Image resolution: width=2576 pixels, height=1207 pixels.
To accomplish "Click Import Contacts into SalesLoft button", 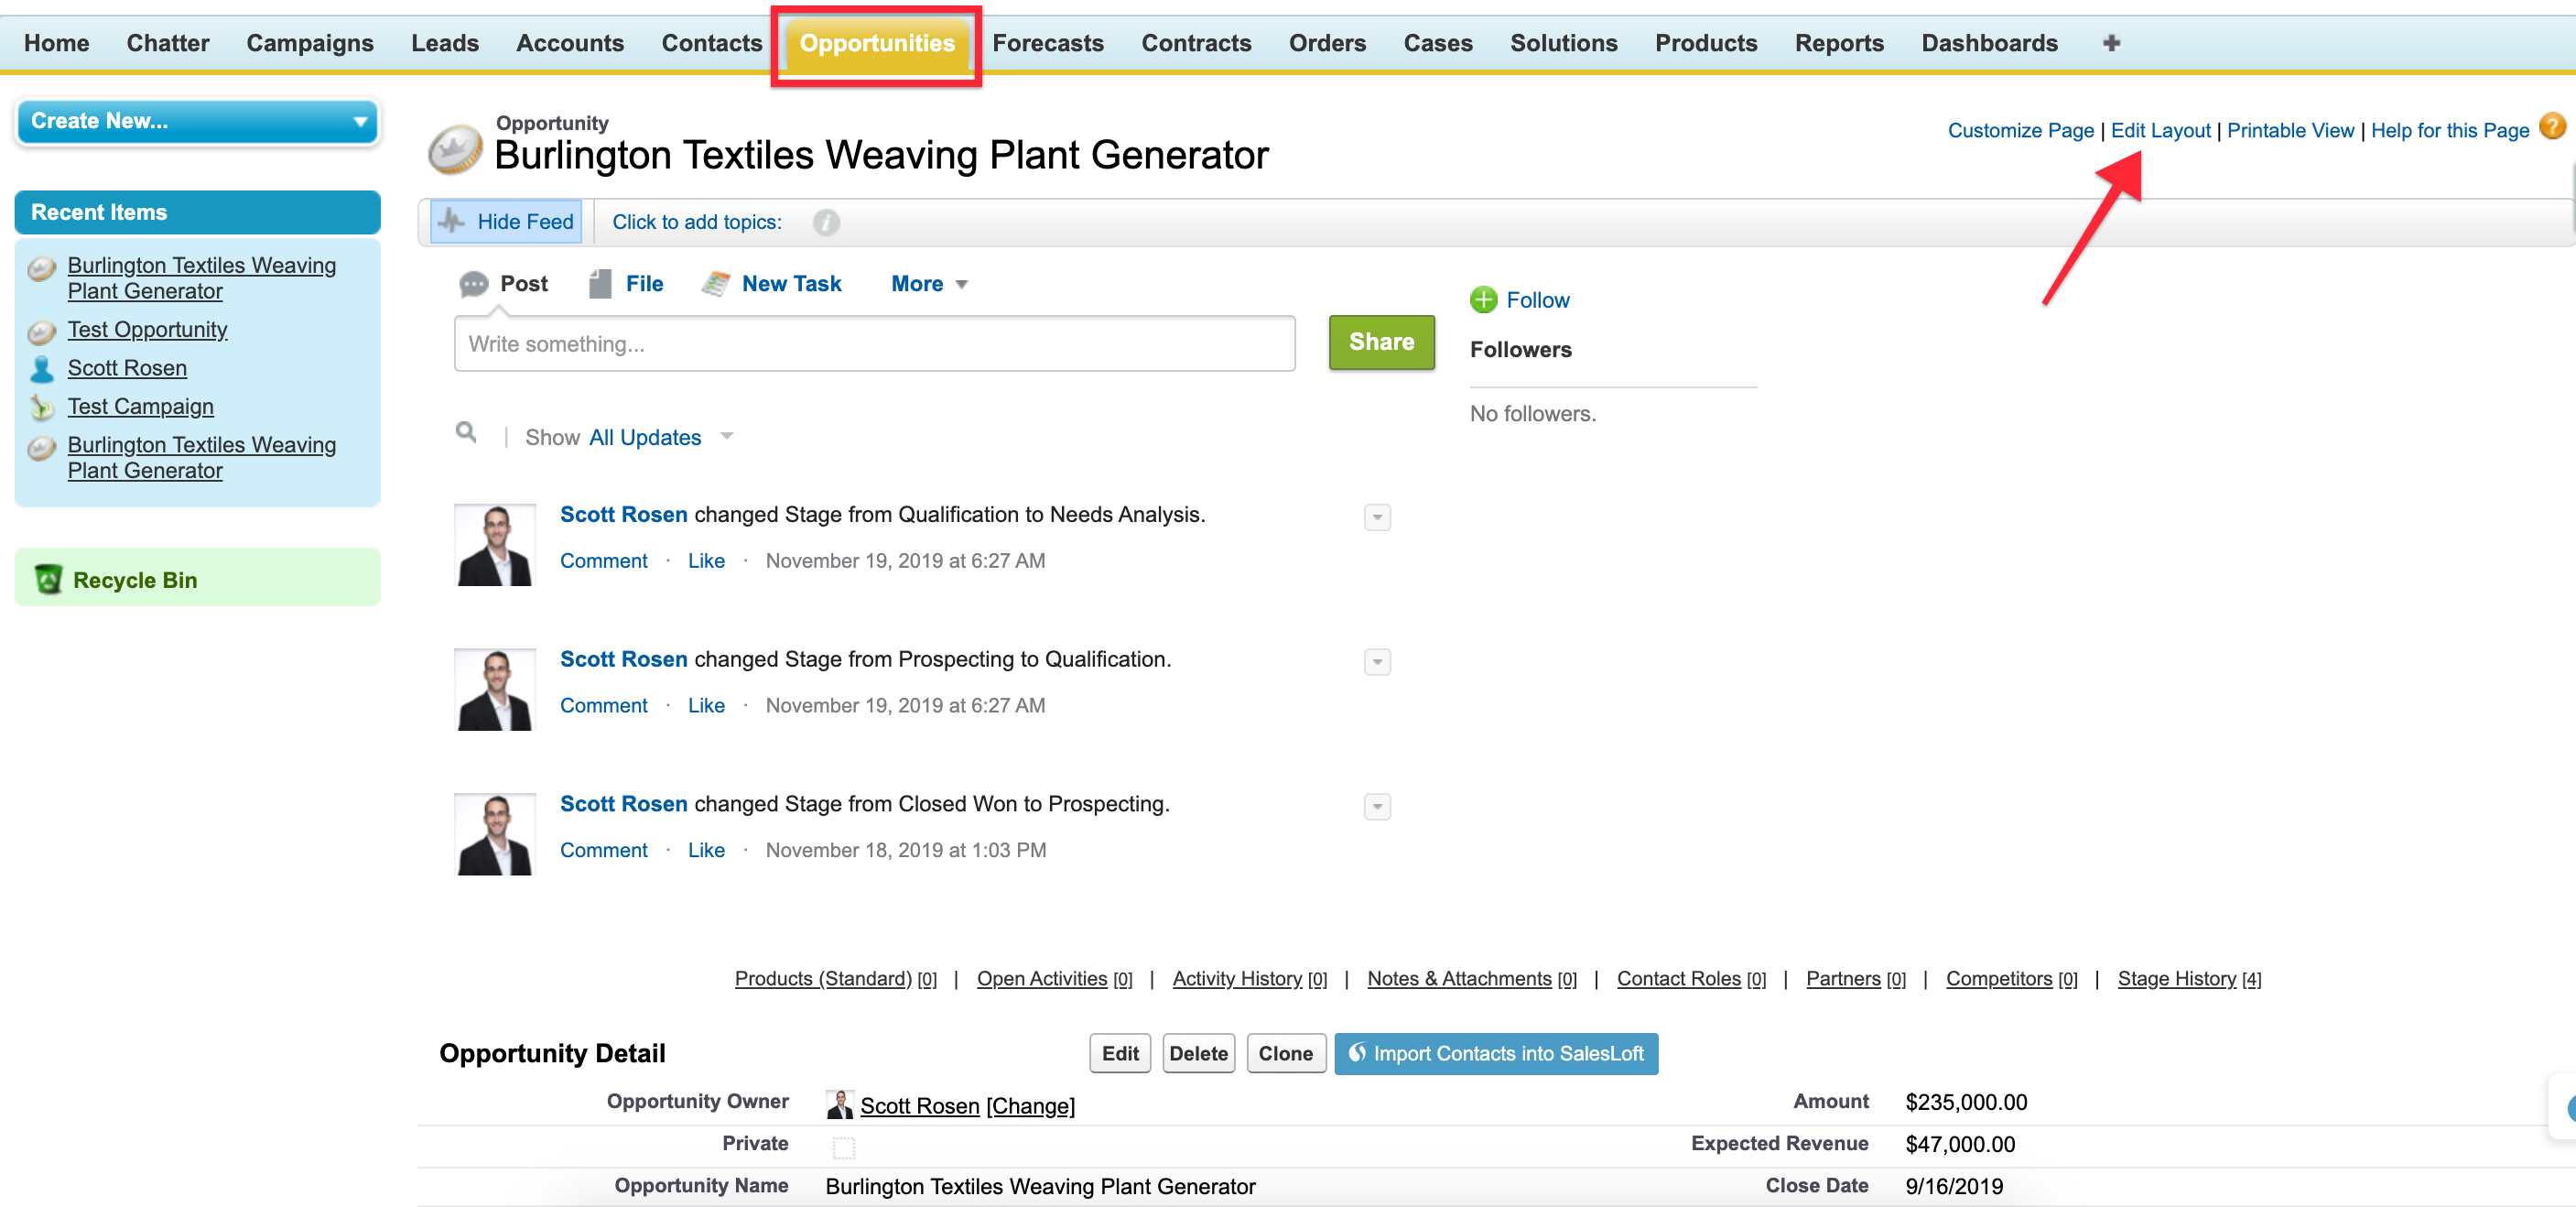I will 1496,1053.
